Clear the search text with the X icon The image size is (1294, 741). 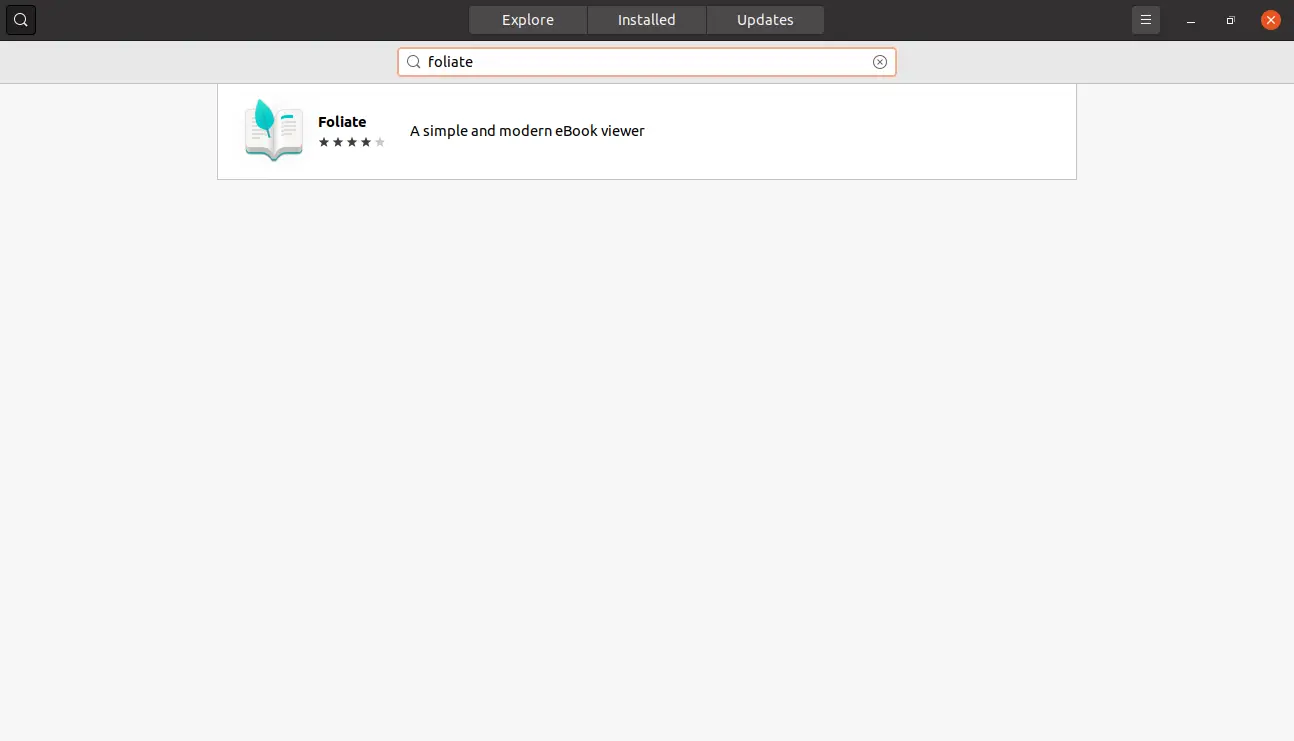(x=880, y=62)
